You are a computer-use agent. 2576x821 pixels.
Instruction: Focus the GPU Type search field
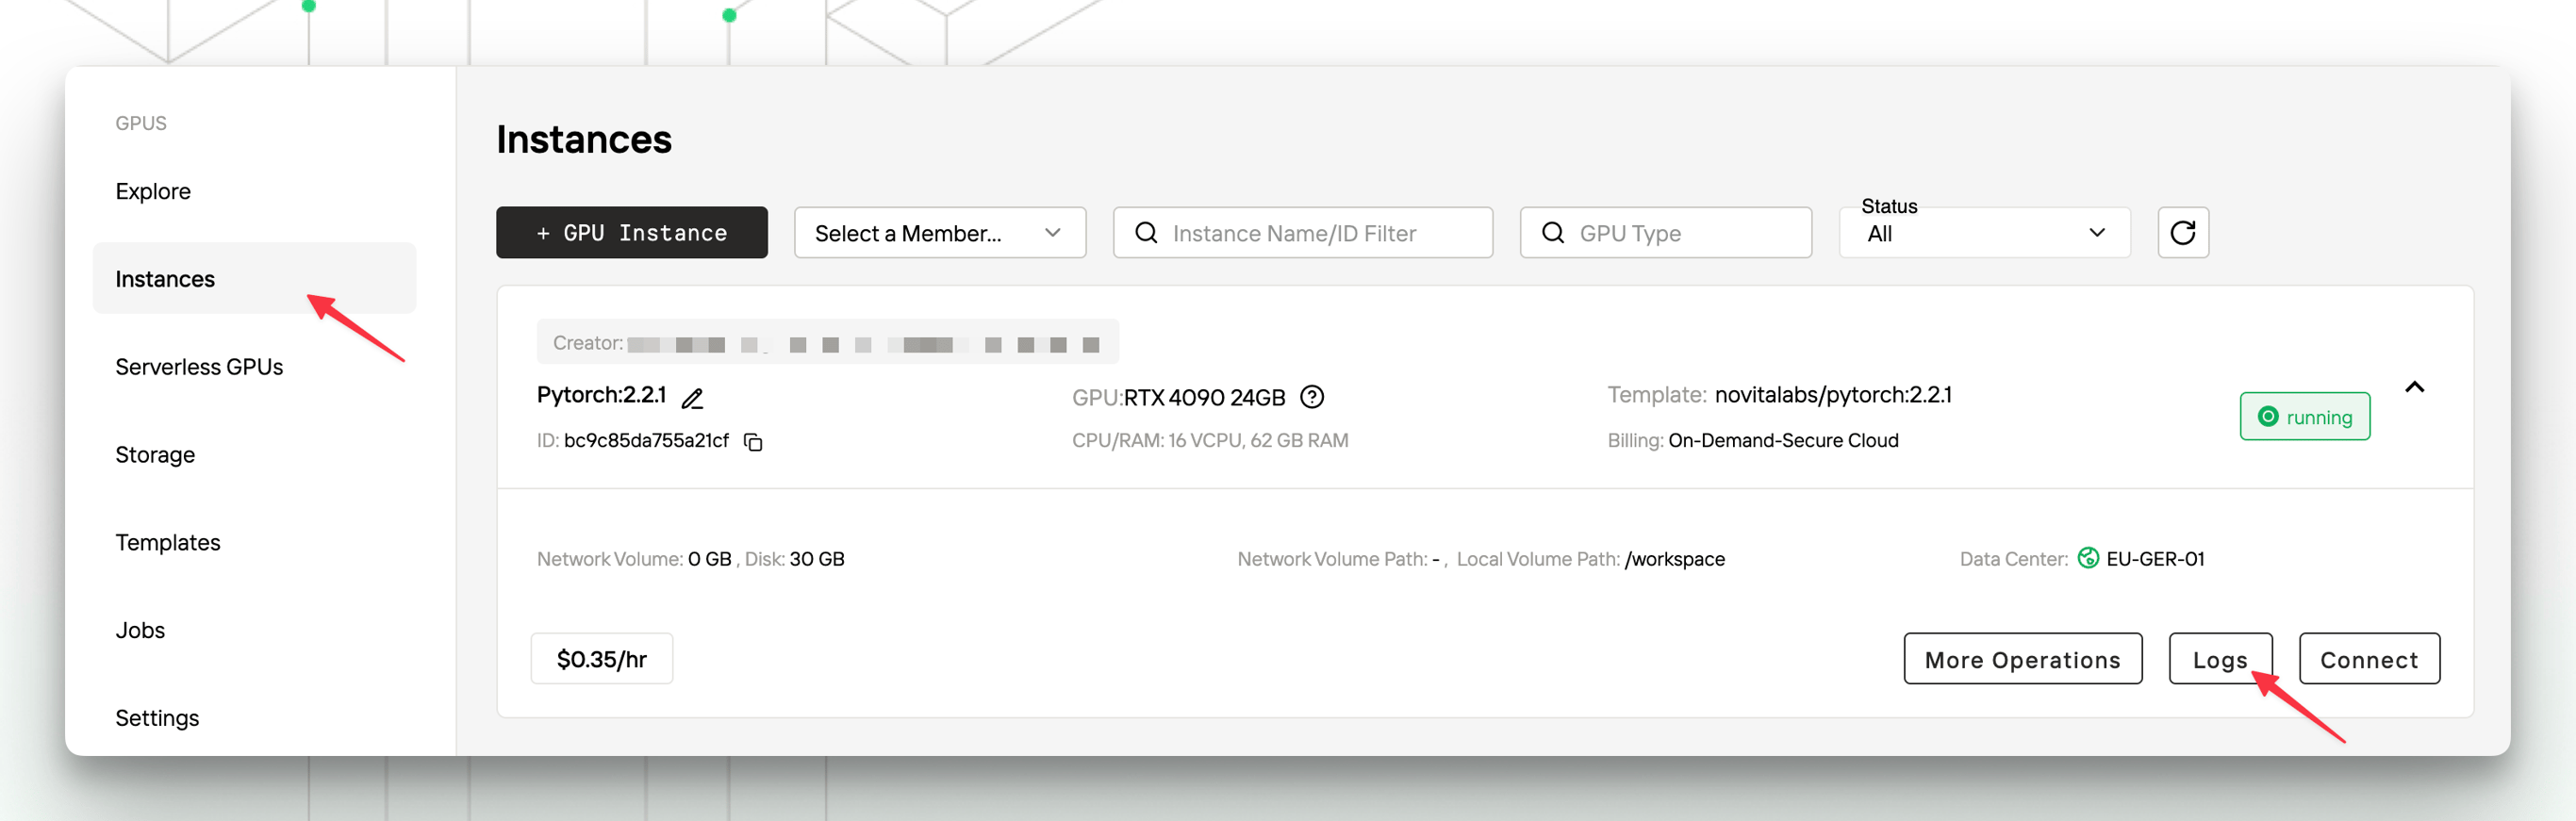(1666, 233)
